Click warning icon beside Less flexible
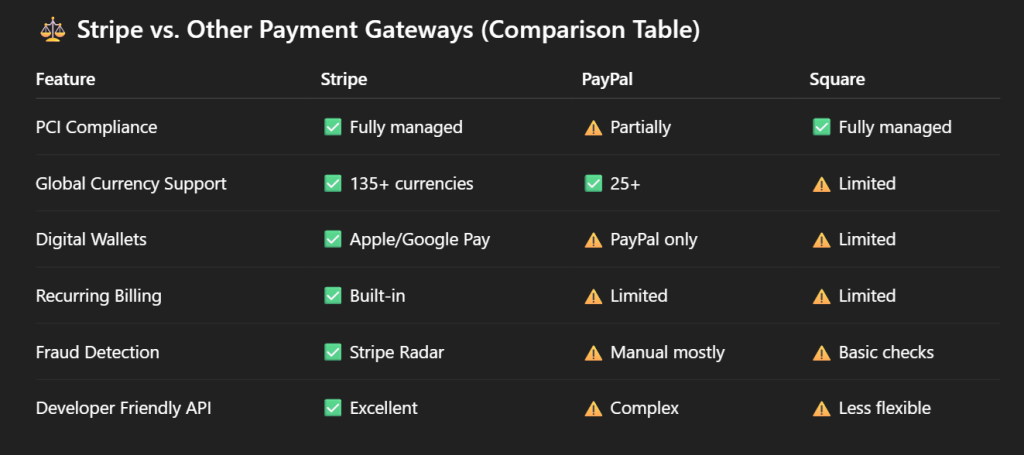The width and height of the screenshot is (1024, 455). point(822,409)
